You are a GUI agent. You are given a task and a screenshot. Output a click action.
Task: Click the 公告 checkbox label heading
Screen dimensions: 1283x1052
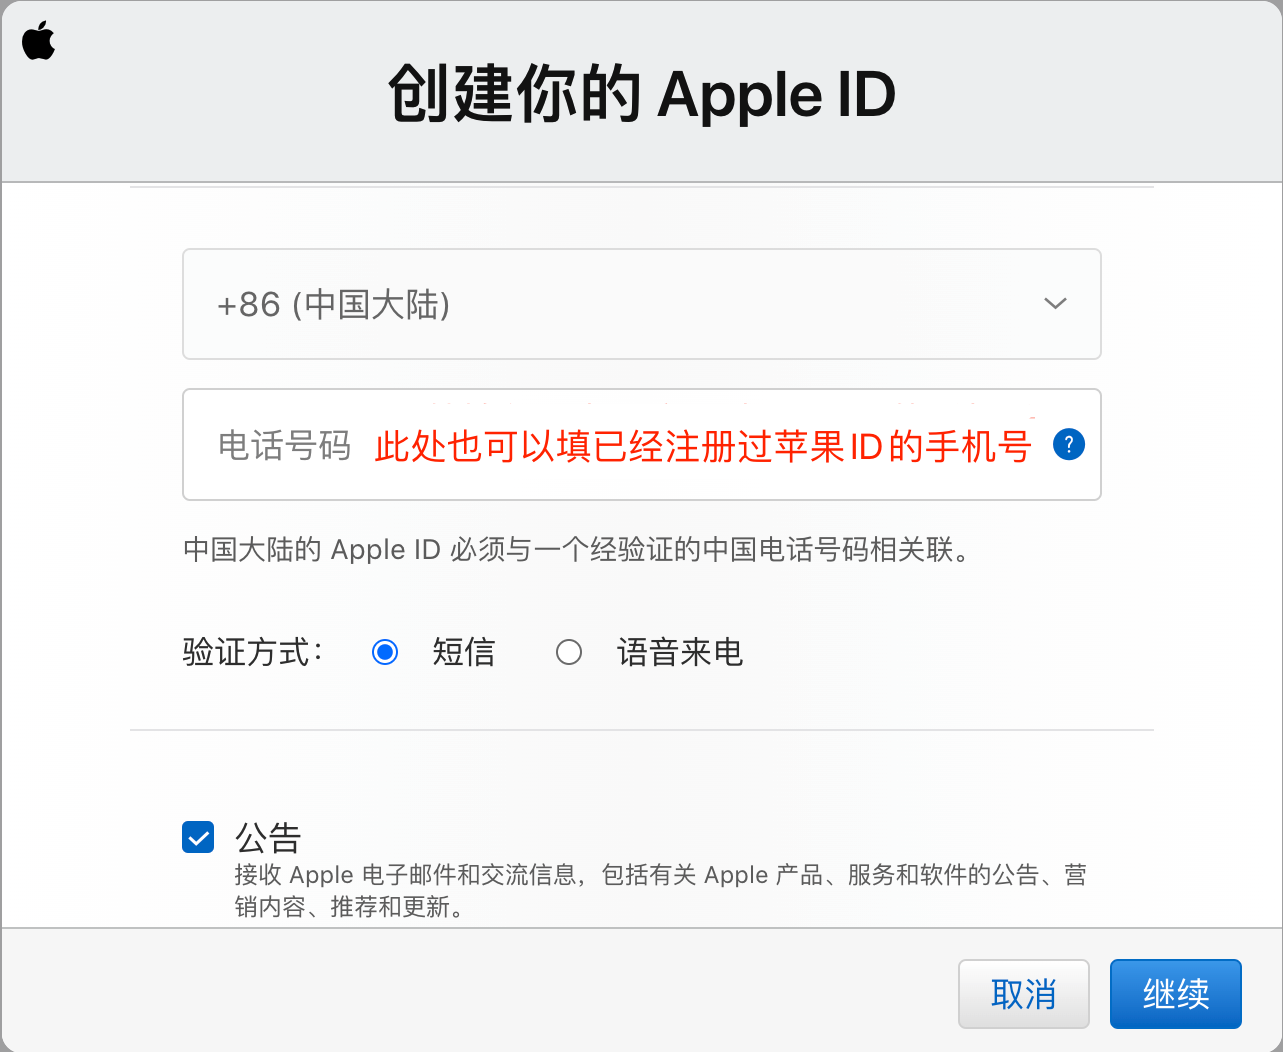coord(268,837)
